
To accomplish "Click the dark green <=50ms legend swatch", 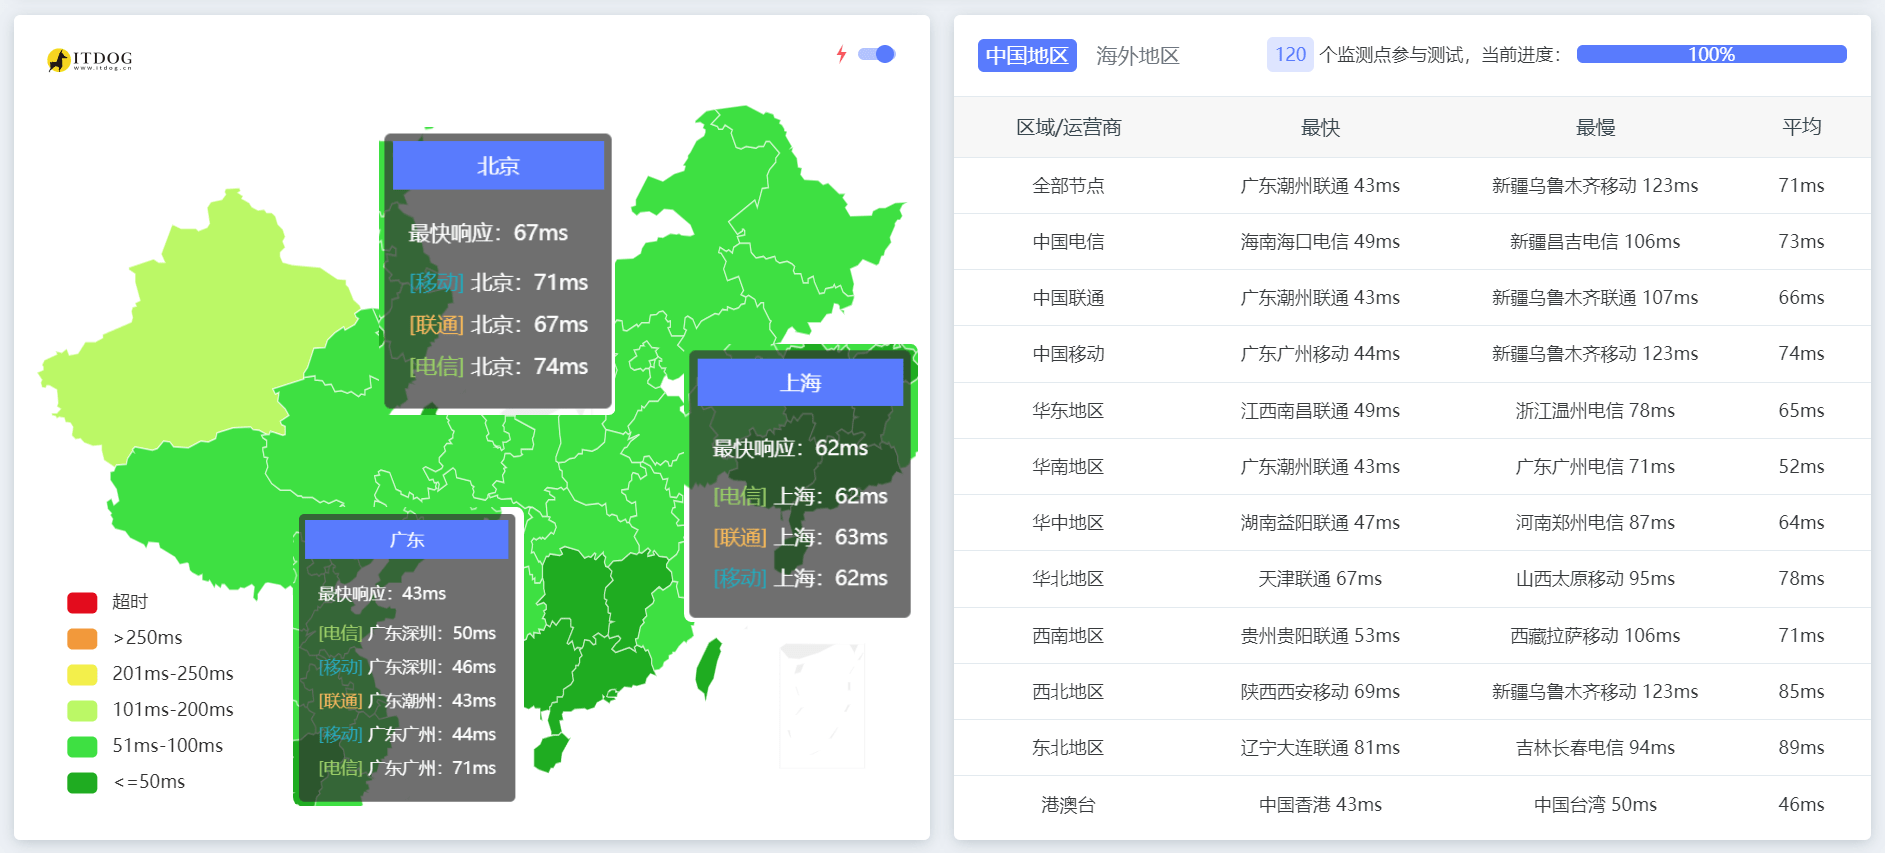I will 82,782.
